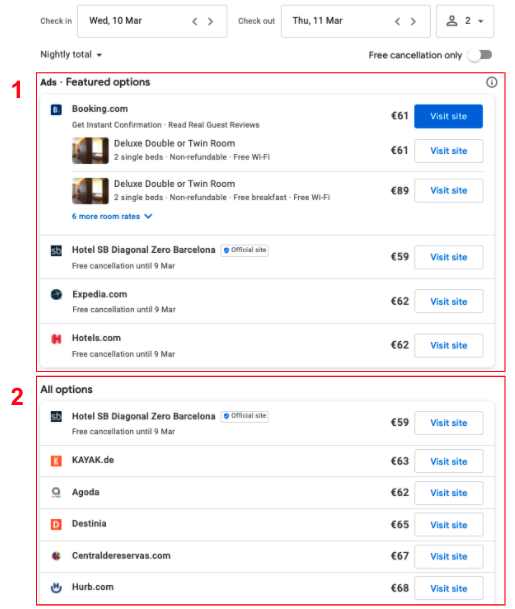Go to next check-in date arrow
The image size is (515, 609).
[x=211, y=21]
